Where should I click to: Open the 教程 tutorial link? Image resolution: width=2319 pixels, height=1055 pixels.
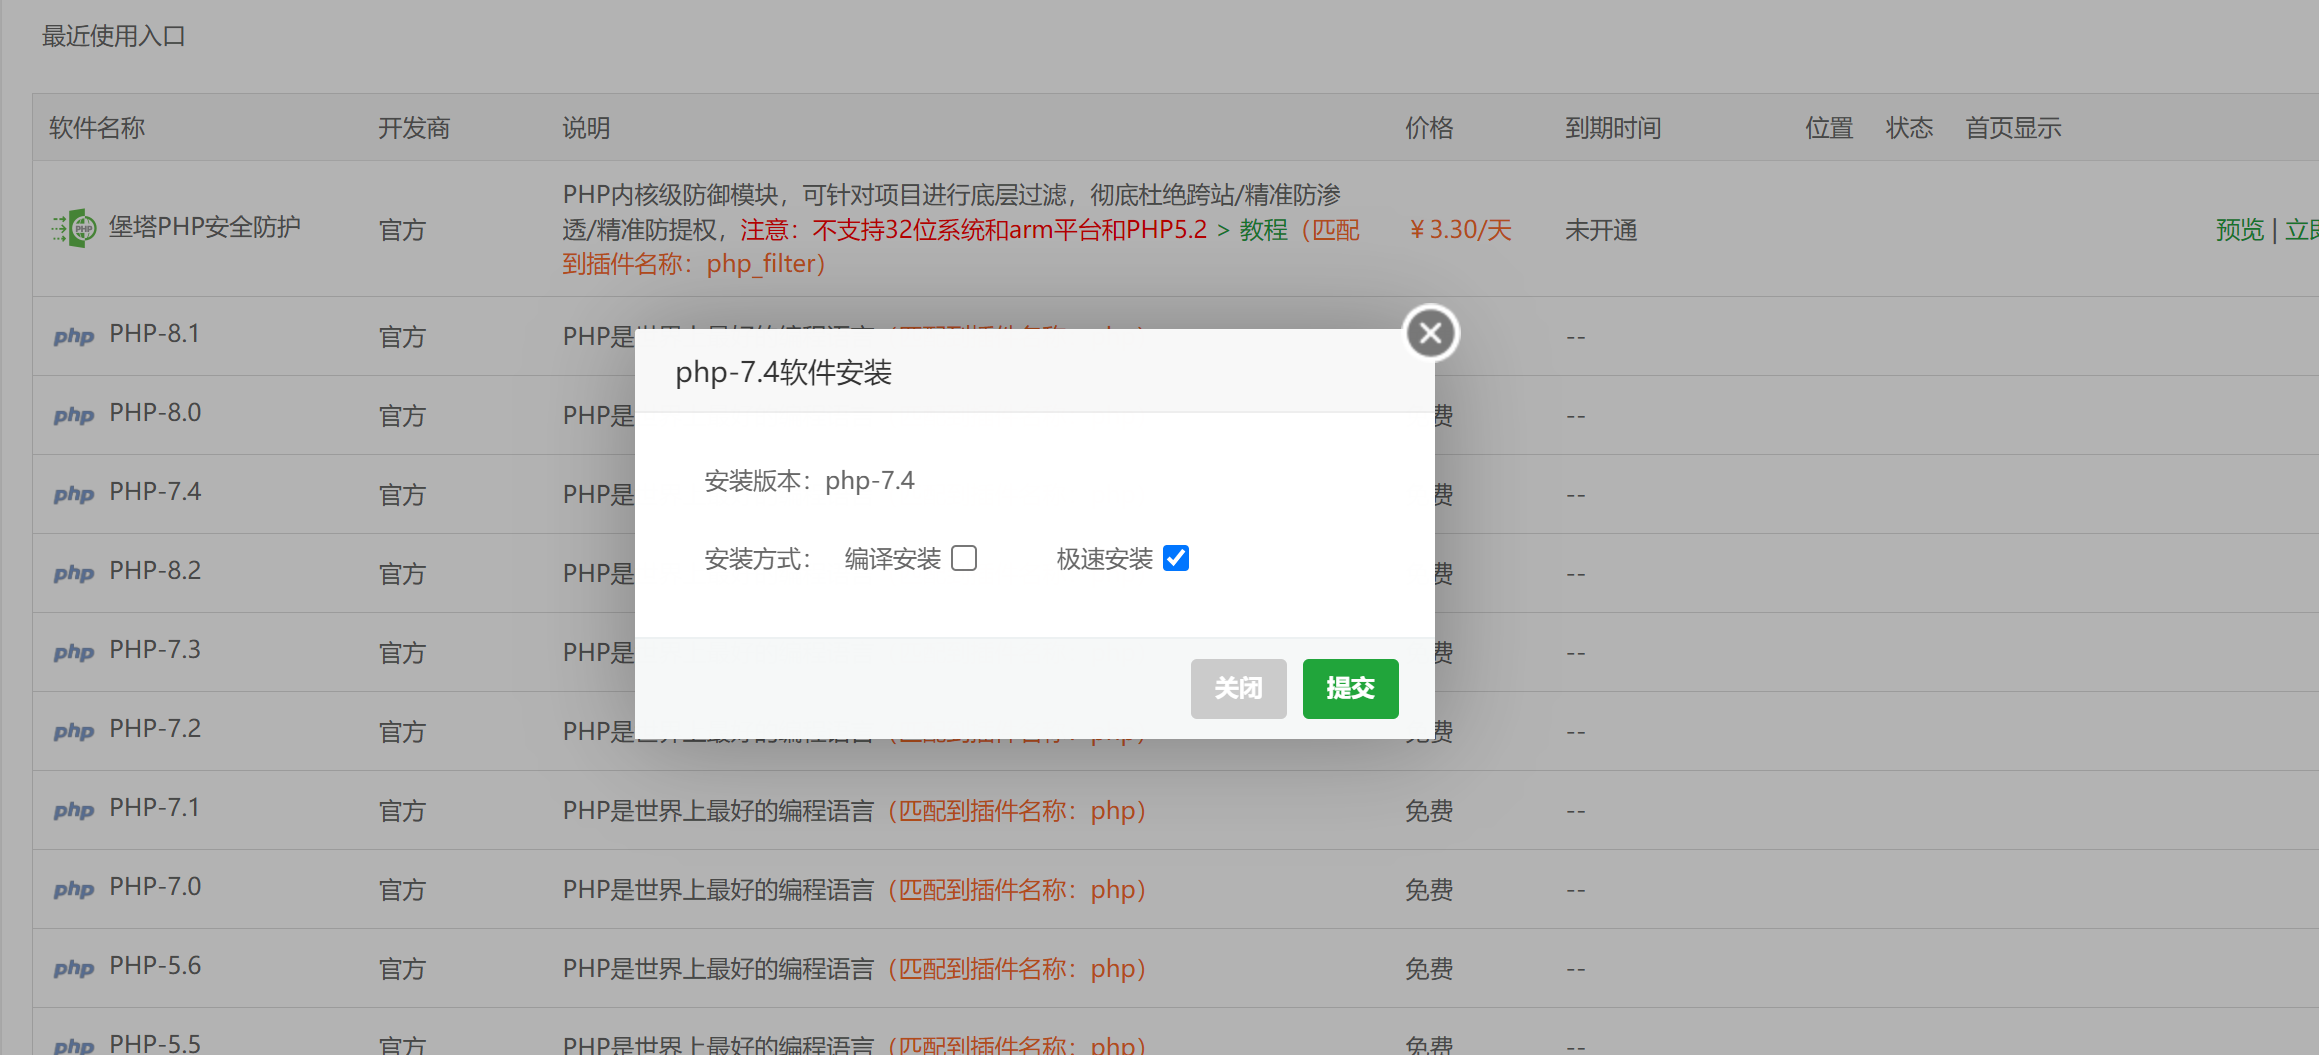[x=1263, y=230]
